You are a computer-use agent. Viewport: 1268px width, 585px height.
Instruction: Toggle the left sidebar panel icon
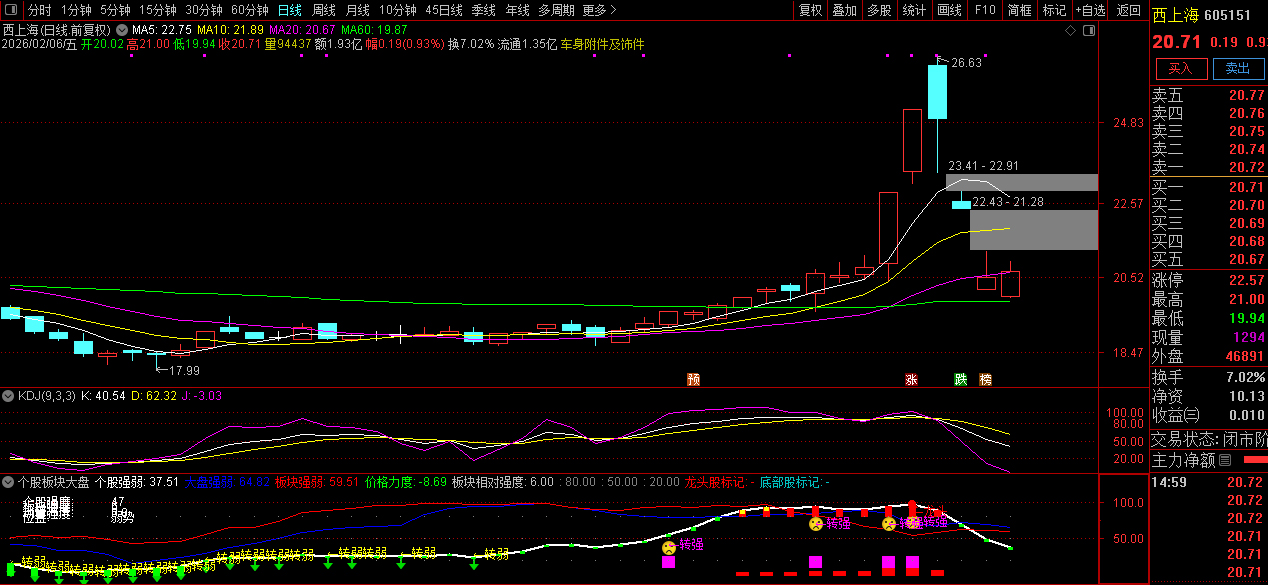tap(10, 10)
